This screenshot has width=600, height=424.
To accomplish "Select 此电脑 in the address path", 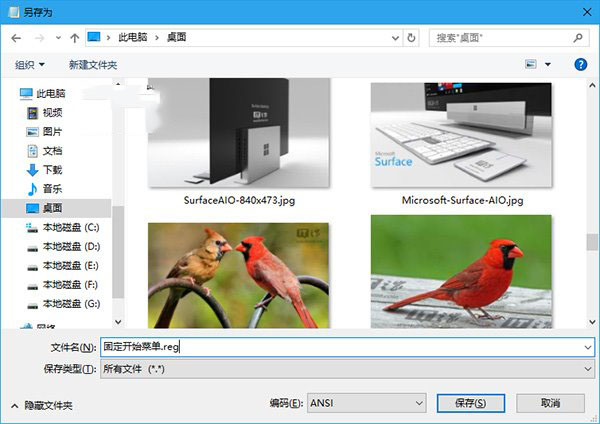I will pos(133,37).
